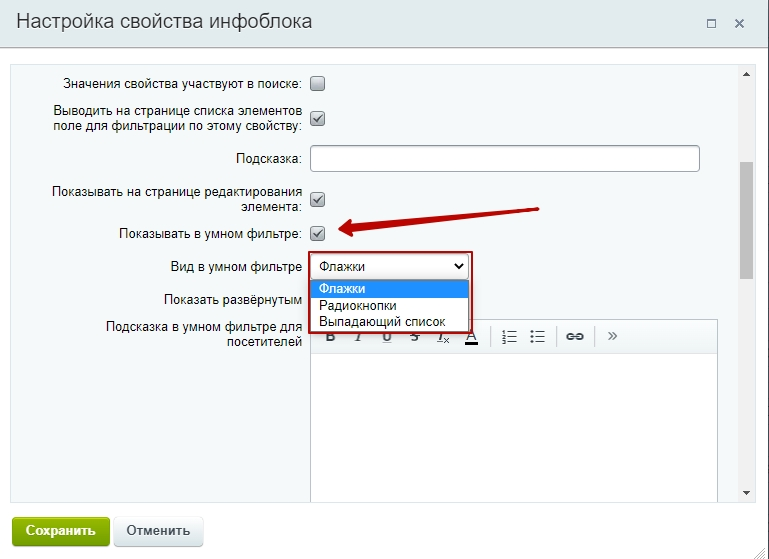Screen dimensions: 769x559
Task: Click the Подсказка text input field
Action: click(505, 158)
